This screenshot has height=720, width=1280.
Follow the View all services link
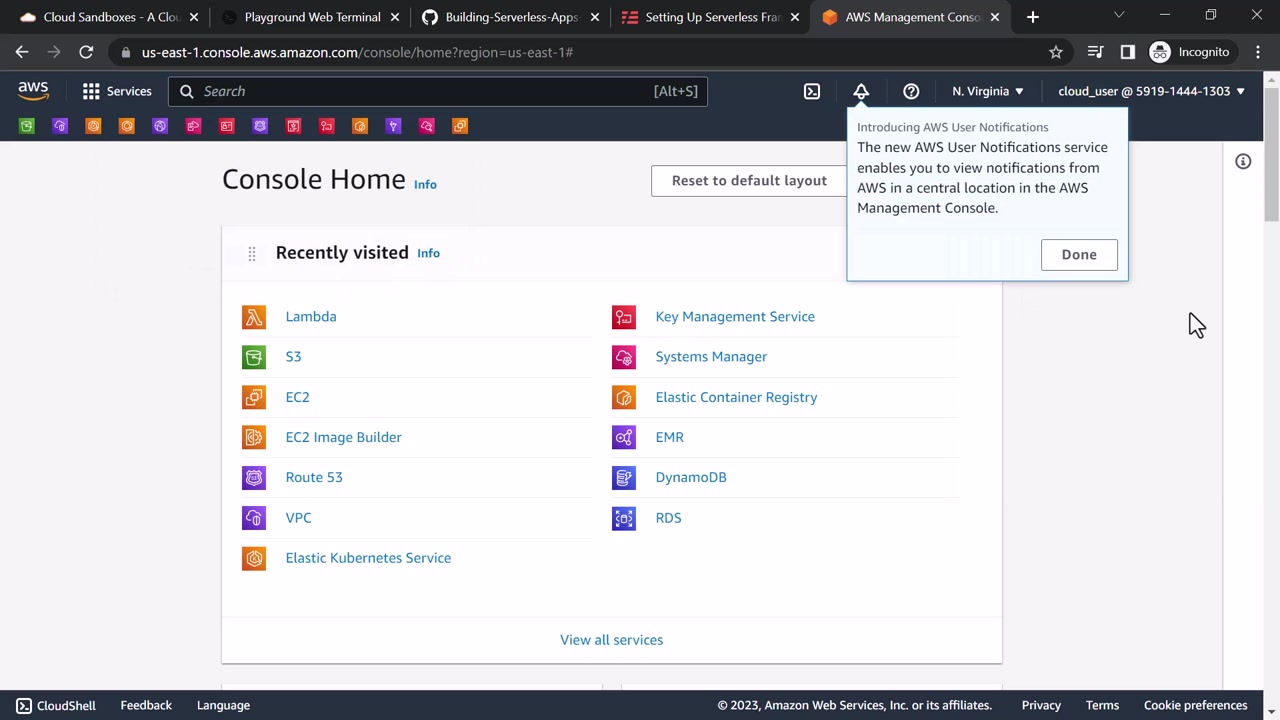[611, 640]
